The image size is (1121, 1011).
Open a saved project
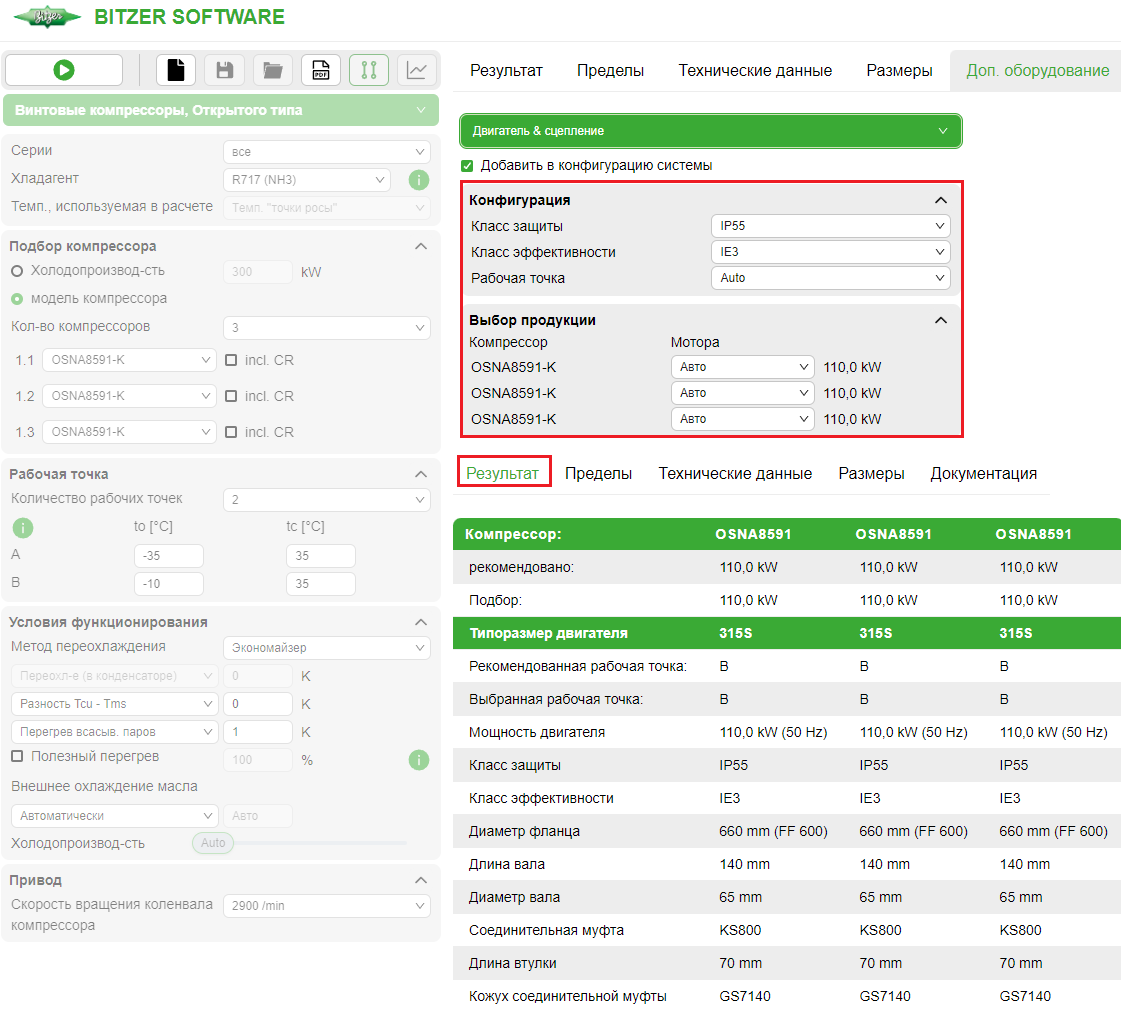[x=271, y=70]
